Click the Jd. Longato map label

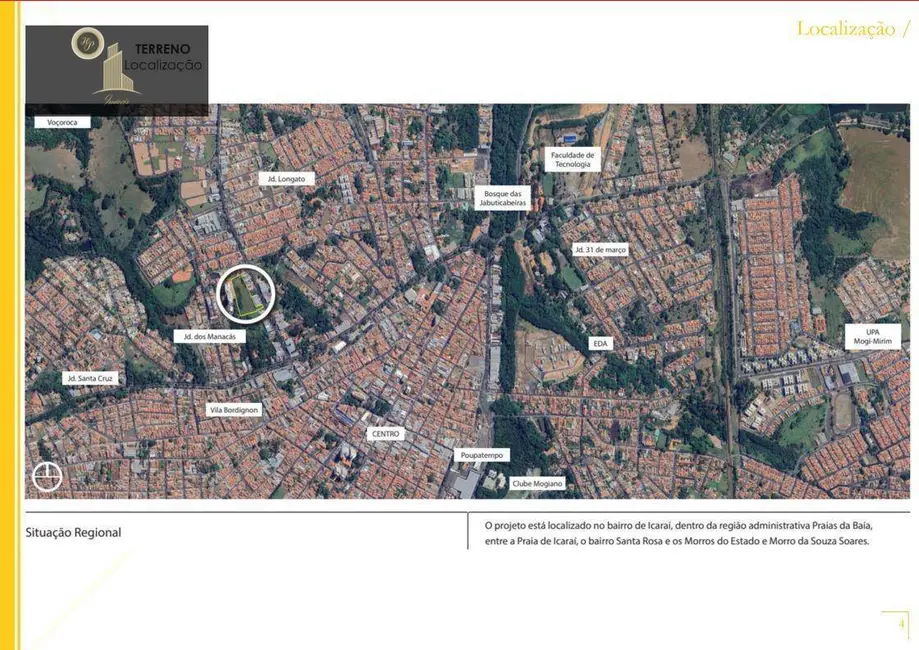click(286, 178)
